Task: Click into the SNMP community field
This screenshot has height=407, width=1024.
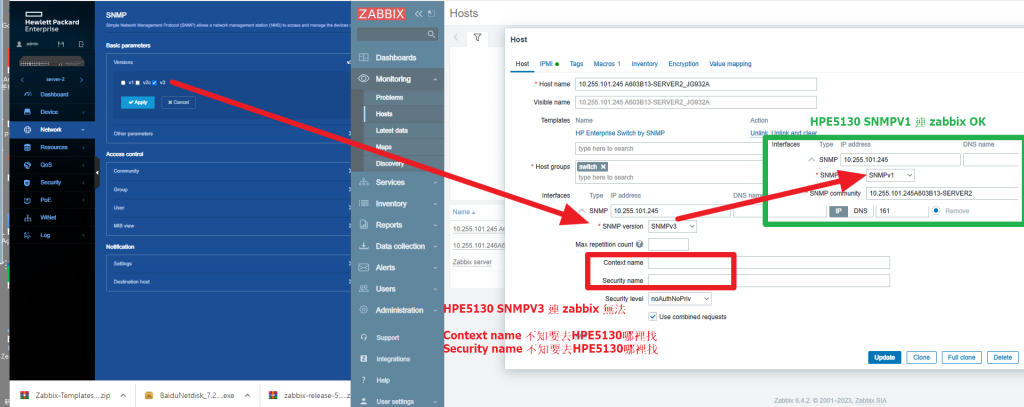Action: 942,193
